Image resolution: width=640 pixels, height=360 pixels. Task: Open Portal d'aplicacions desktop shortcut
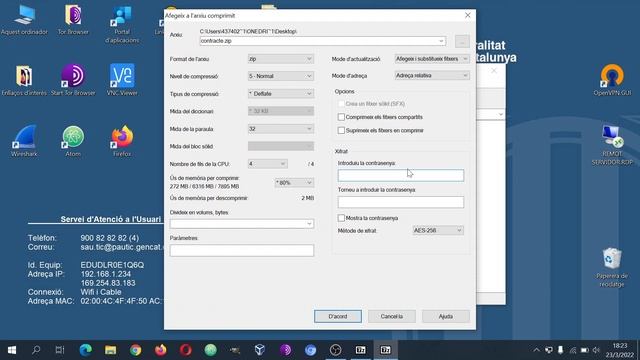pyautogui.click(x=122, y=24)
